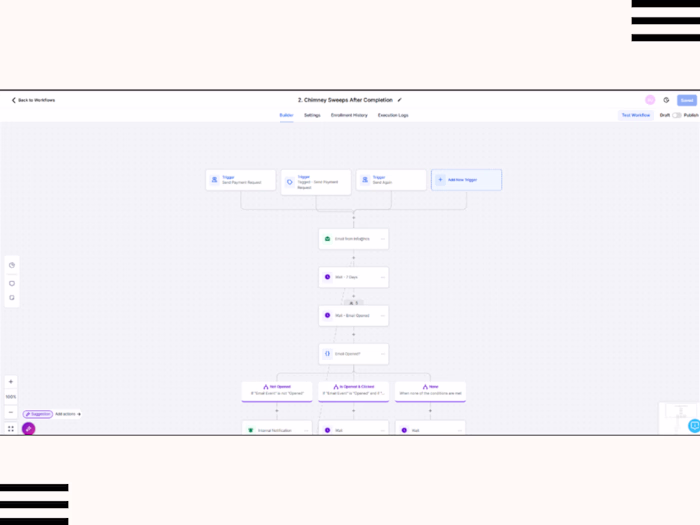
Task: Add a step below Wait 7 Days
Action: [x=354, y=296]
